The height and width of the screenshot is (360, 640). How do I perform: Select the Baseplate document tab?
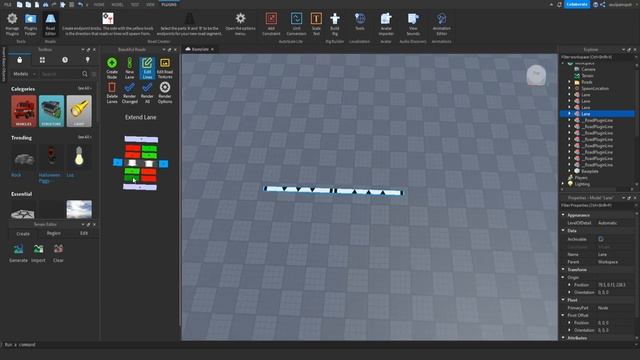tap(200, 49)
